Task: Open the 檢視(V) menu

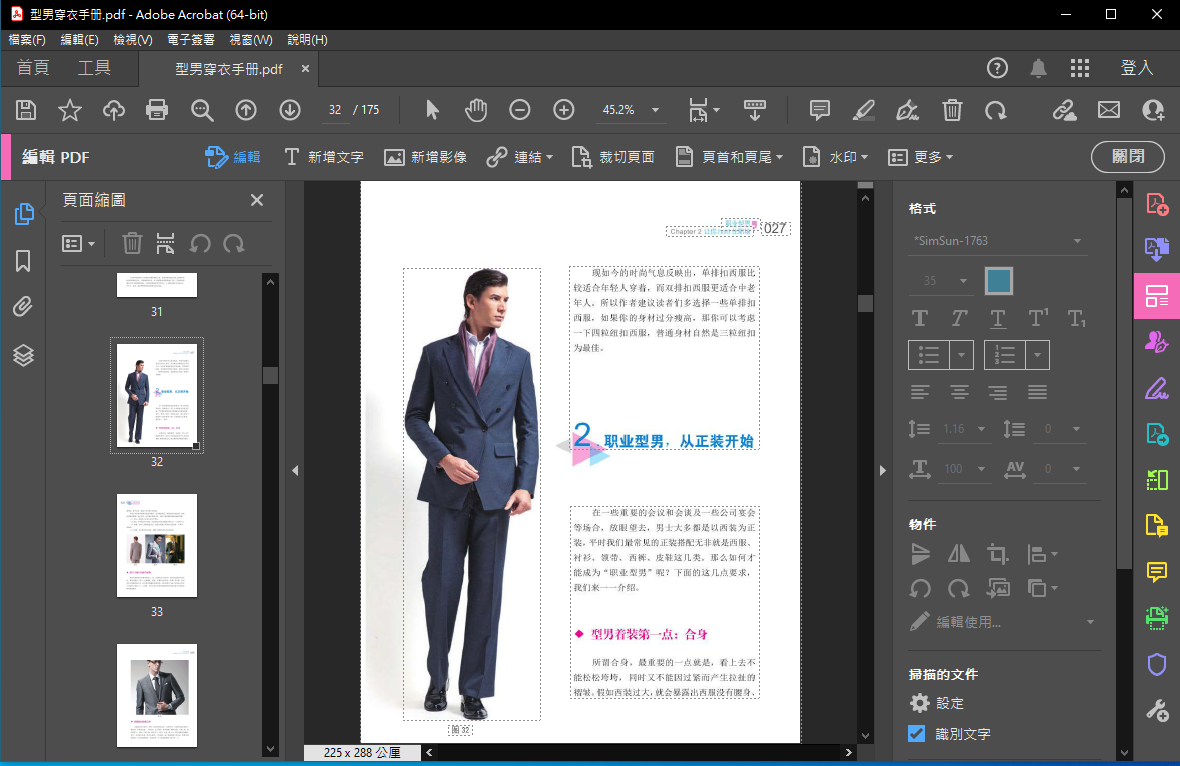Action: 133,40
